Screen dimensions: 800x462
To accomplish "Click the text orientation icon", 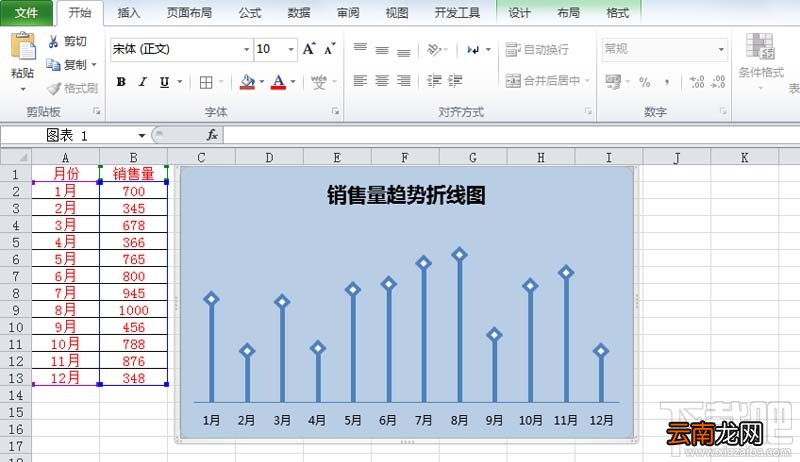I will [x=434, y=49].
